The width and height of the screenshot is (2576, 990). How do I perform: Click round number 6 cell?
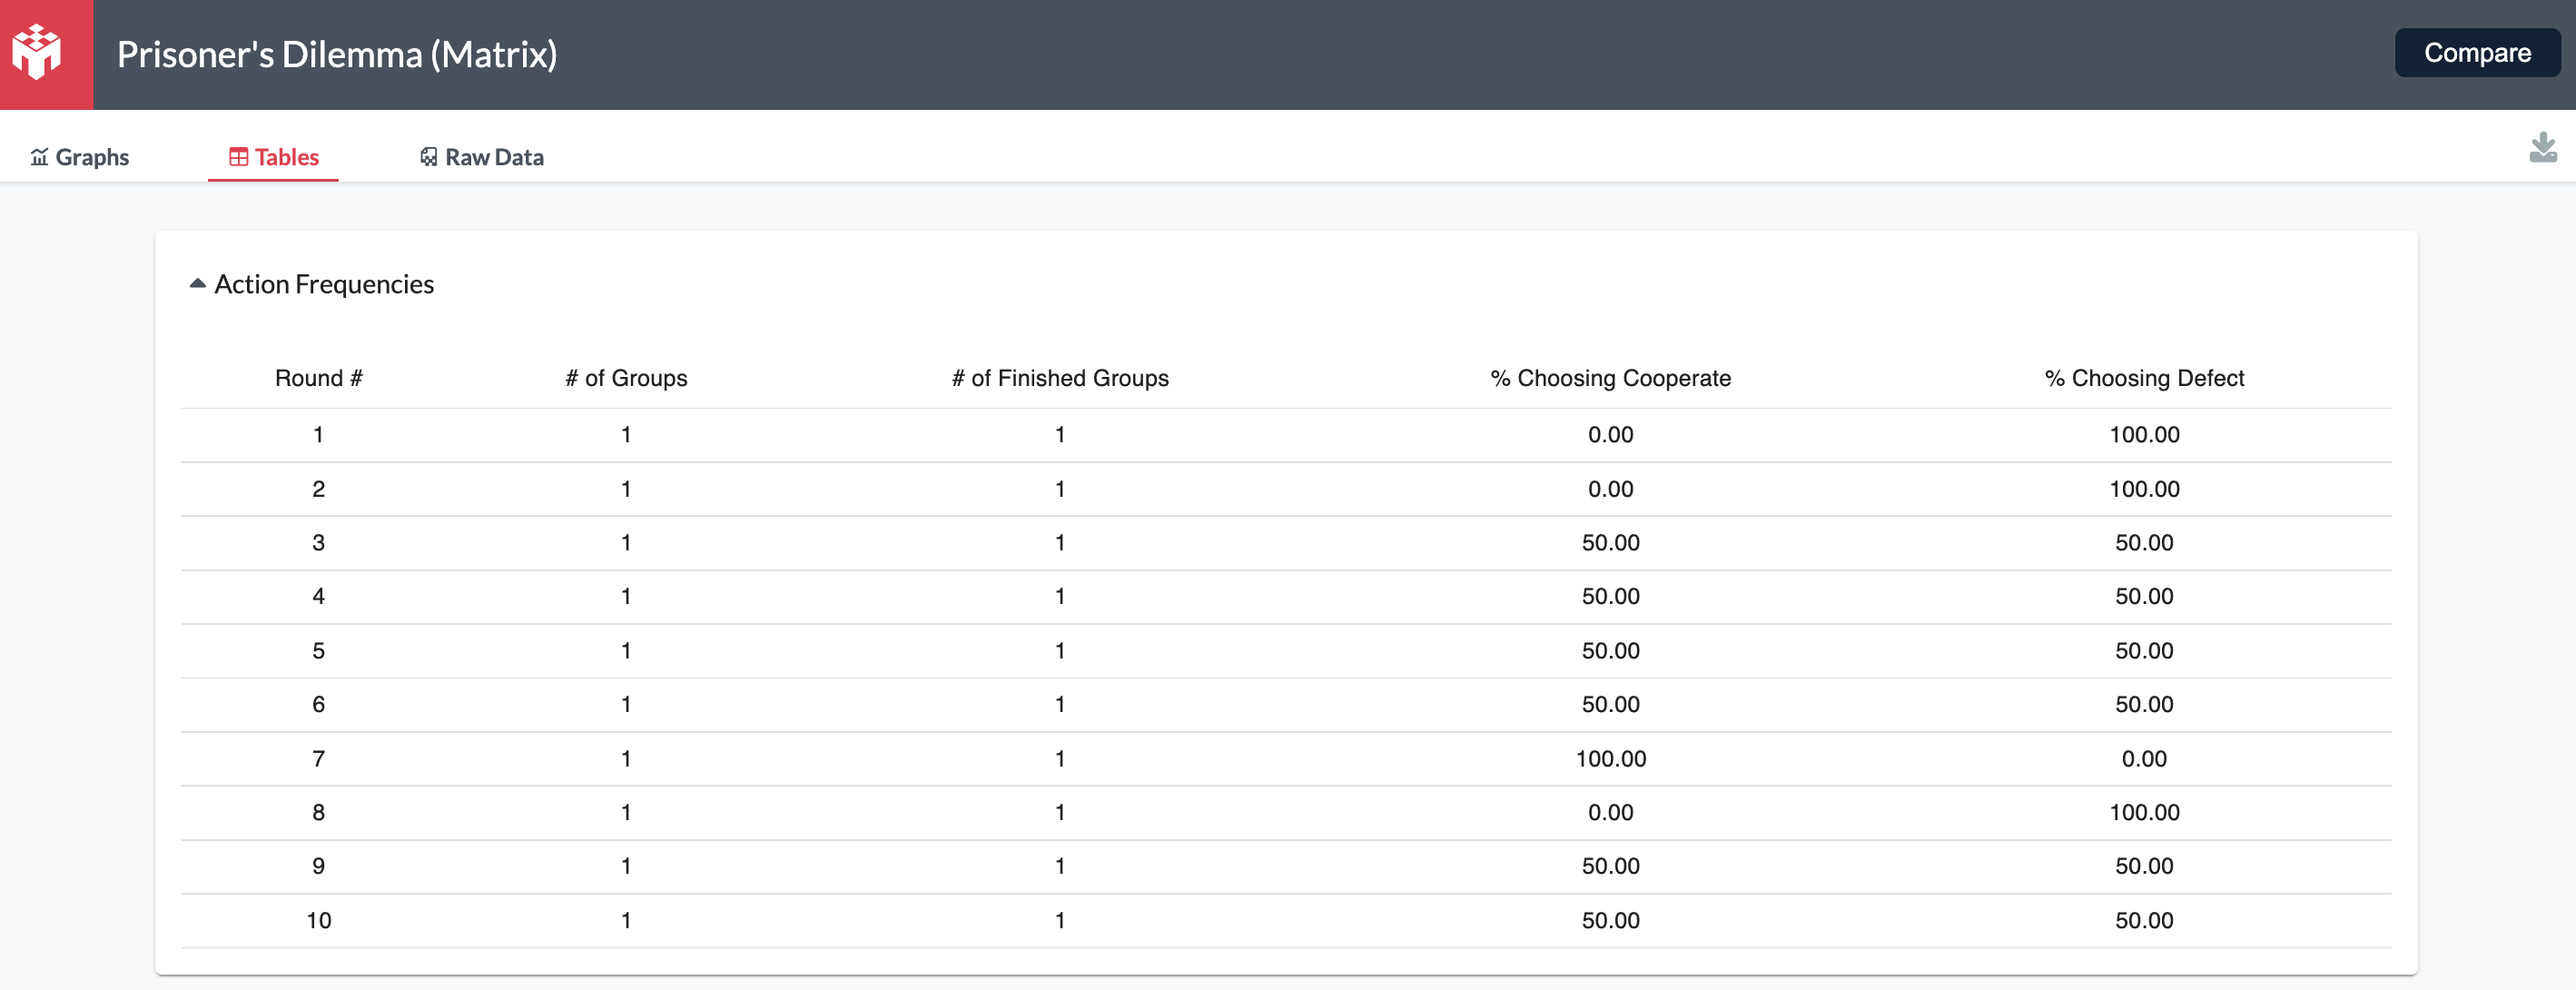point(318,705)
